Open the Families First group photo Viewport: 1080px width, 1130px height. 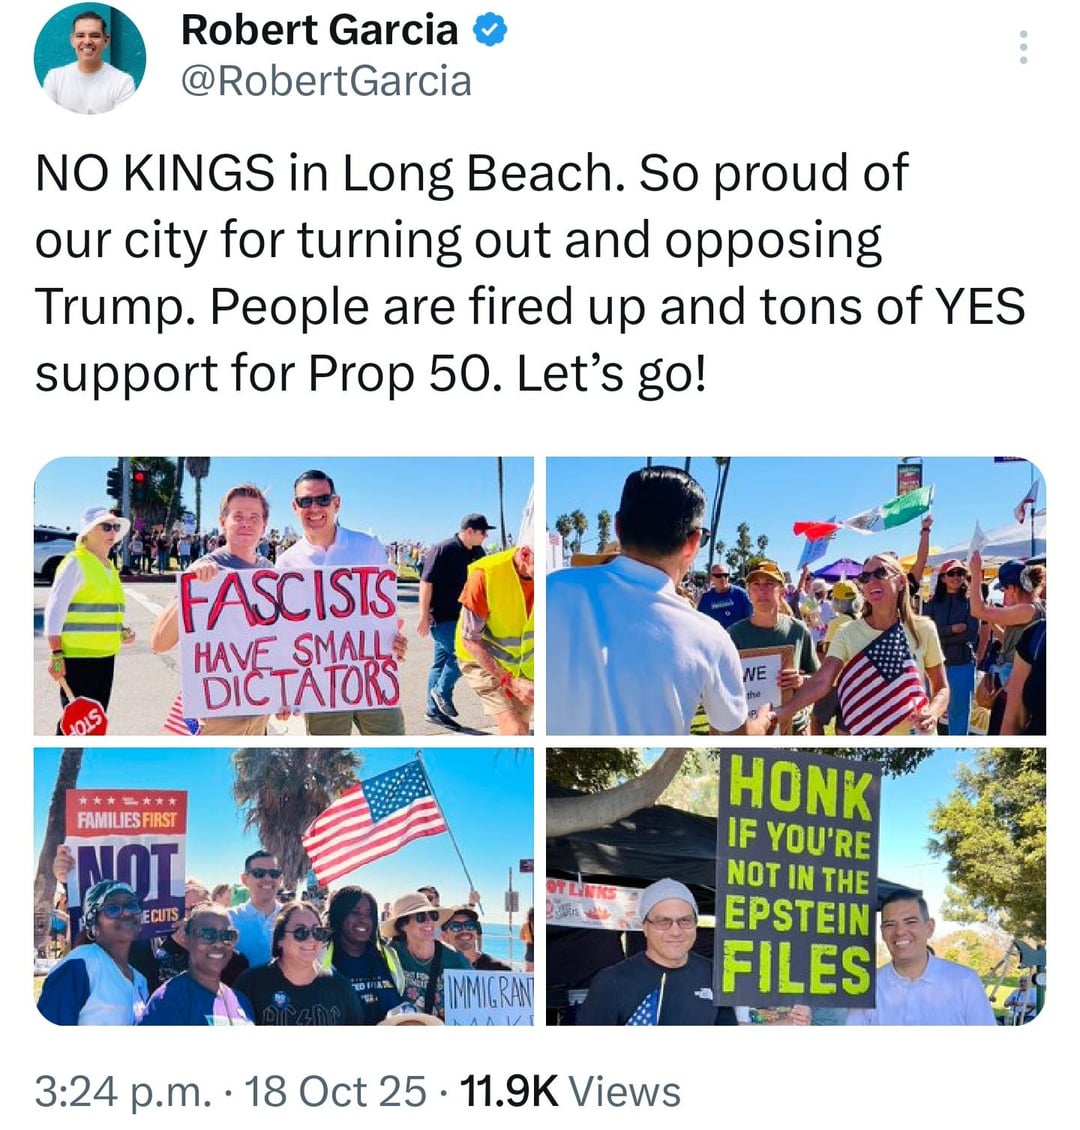(284, 886)
